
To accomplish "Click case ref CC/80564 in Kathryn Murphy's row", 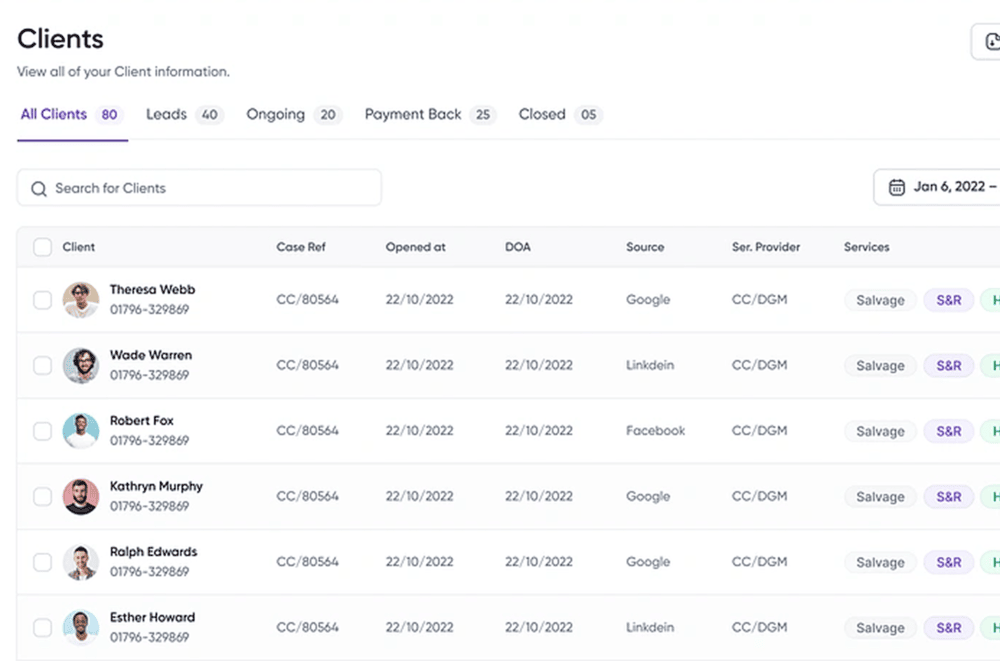I will pos(307,496).
